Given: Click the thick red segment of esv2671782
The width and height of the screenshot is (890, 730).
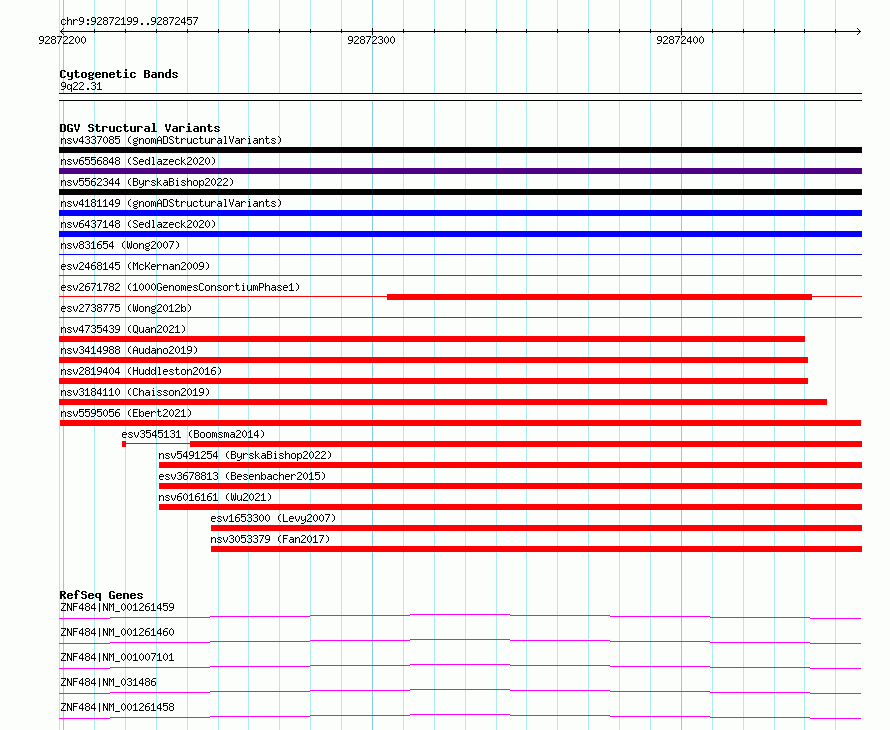Looking at the screenshot, I should 599,297.
